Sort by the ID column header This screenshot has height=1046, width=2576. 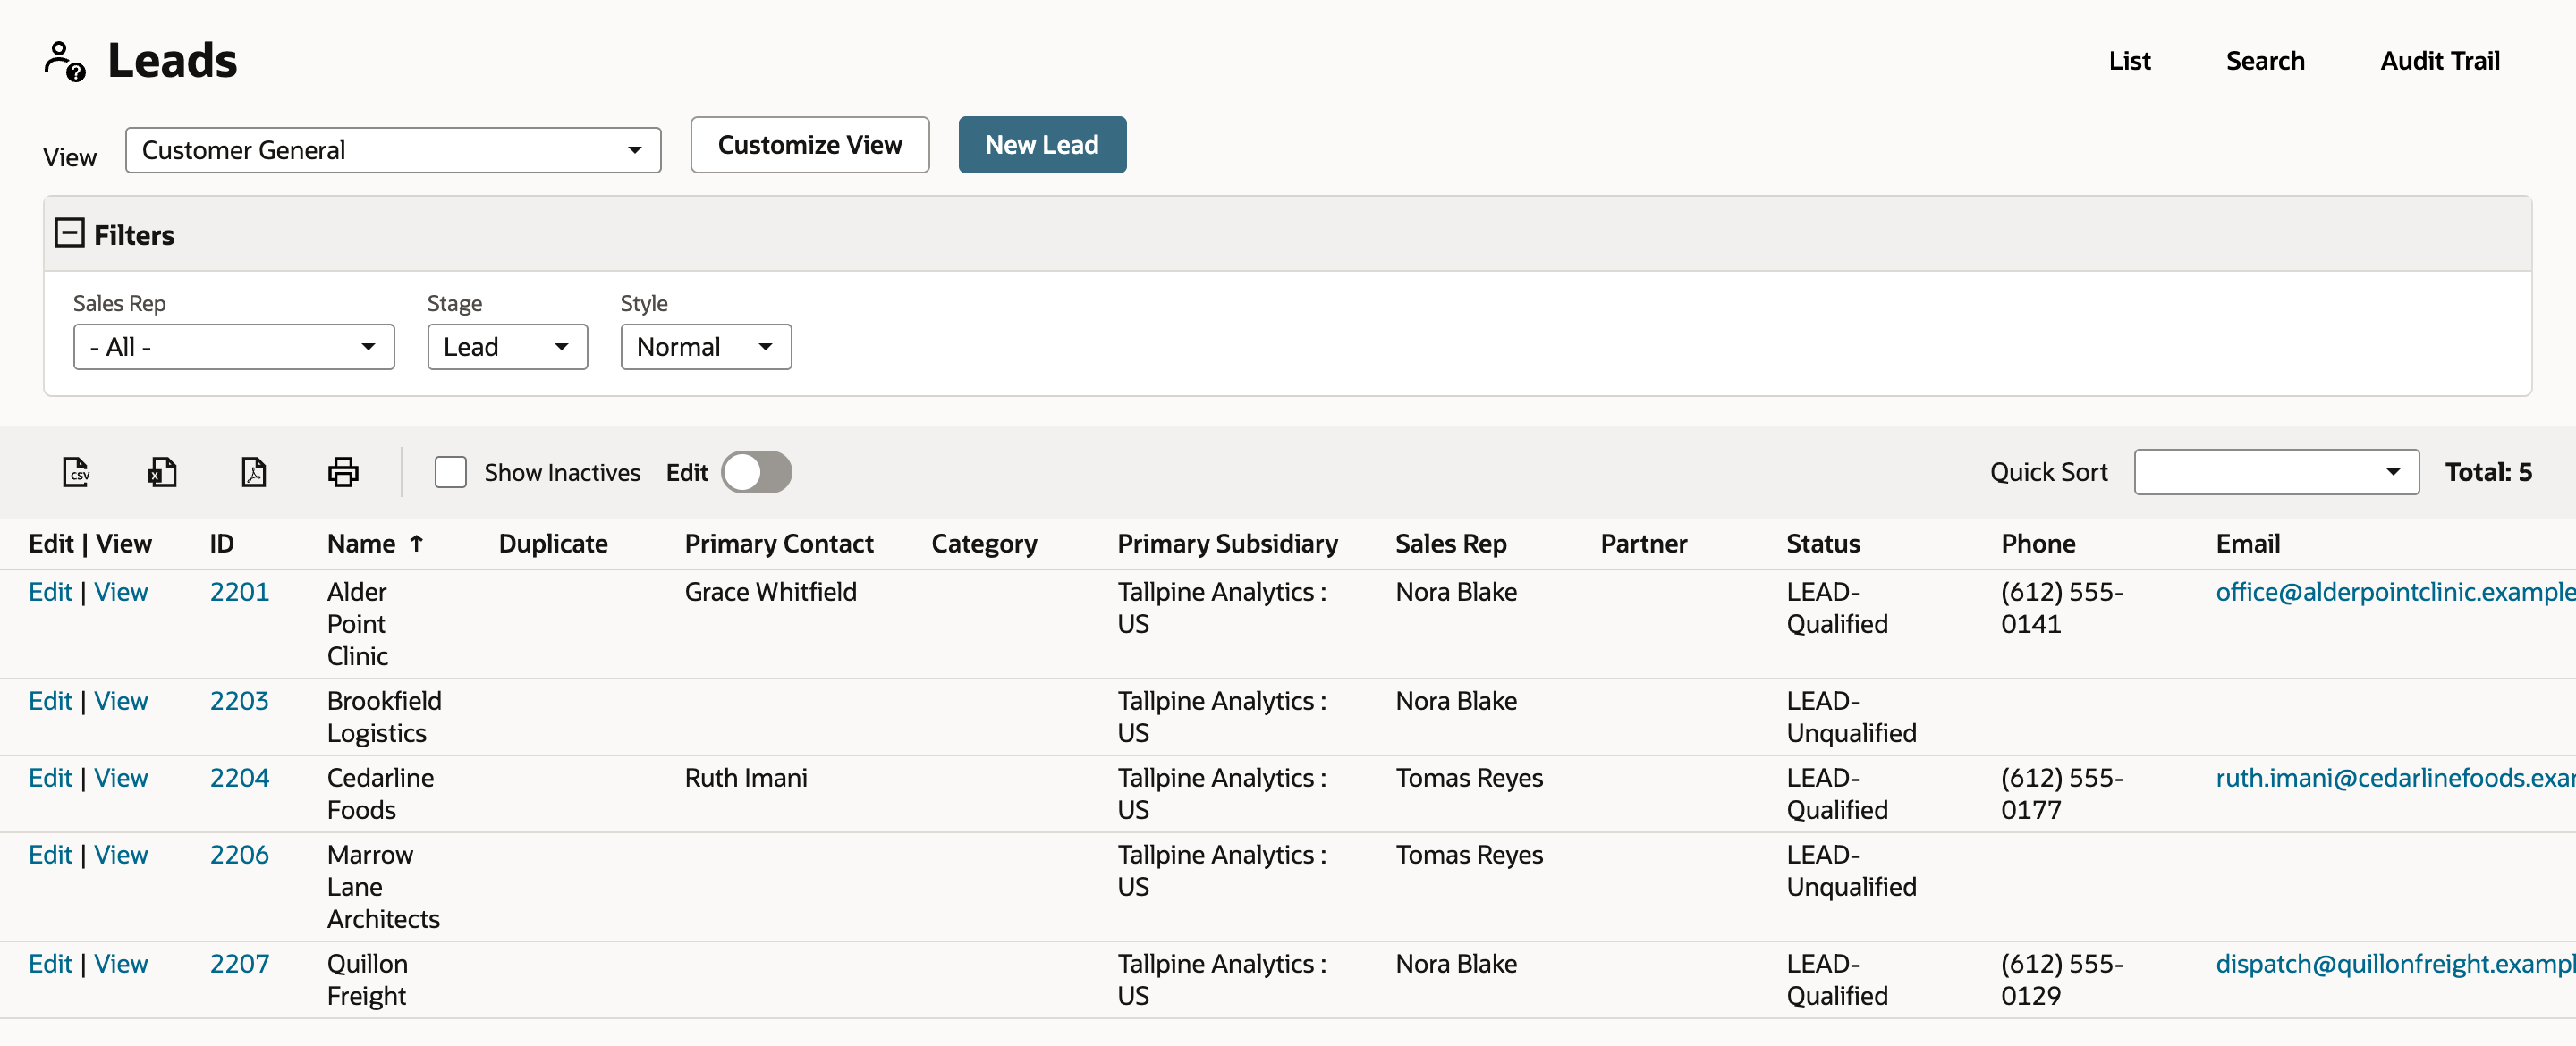tap(221, 544)
